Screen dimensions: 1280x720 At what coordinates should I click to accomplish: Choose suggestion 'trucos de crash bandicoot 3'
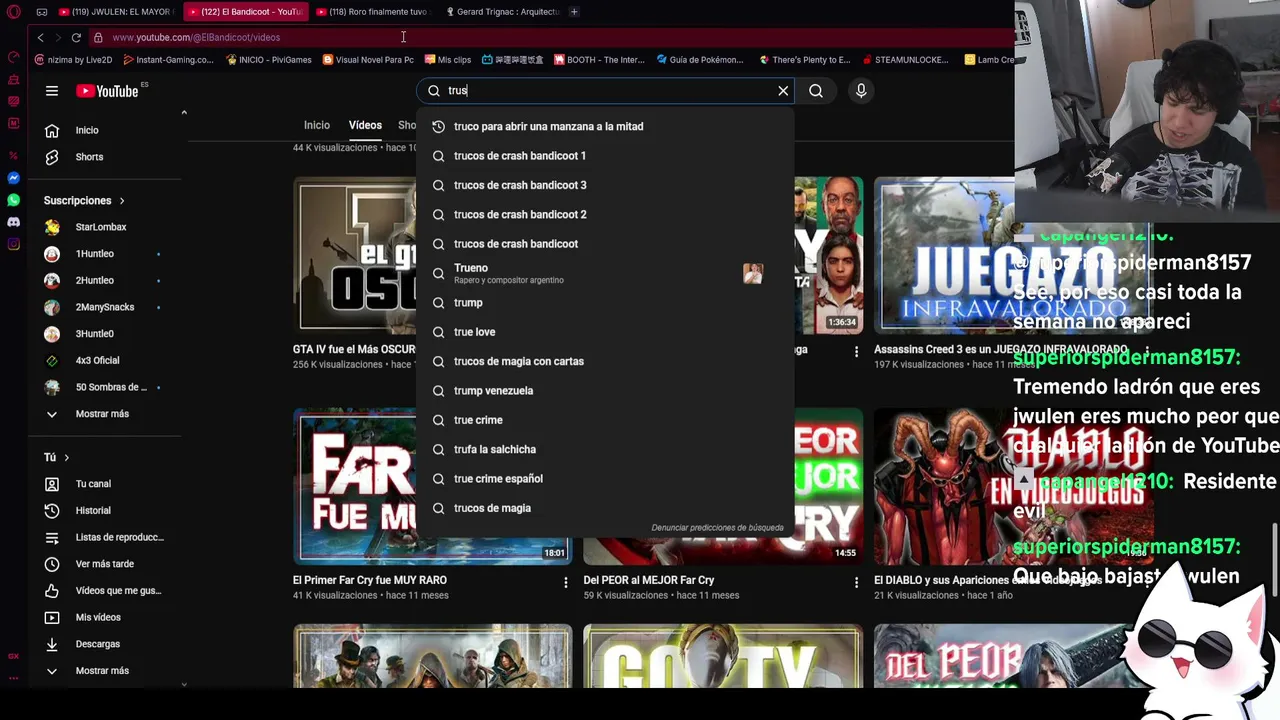pos(605,185)
